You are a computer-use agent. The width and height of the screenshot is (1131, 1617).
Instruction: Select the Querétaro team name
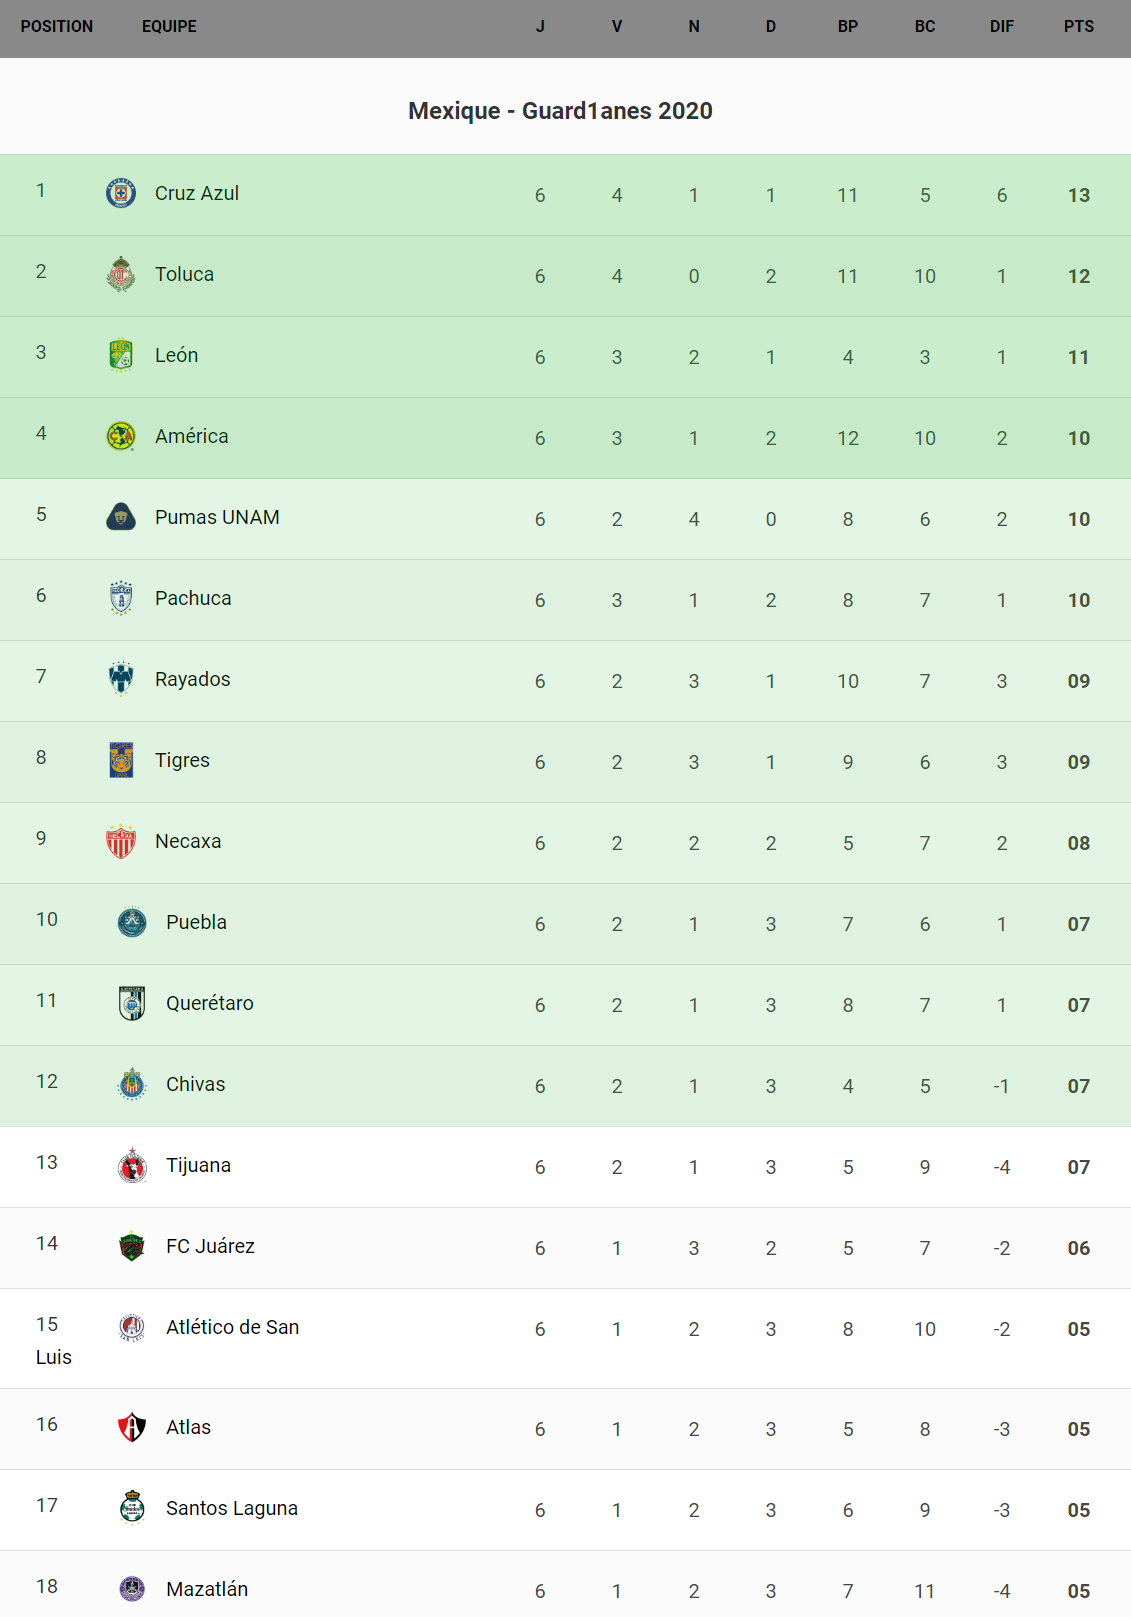click(209, 1003)
